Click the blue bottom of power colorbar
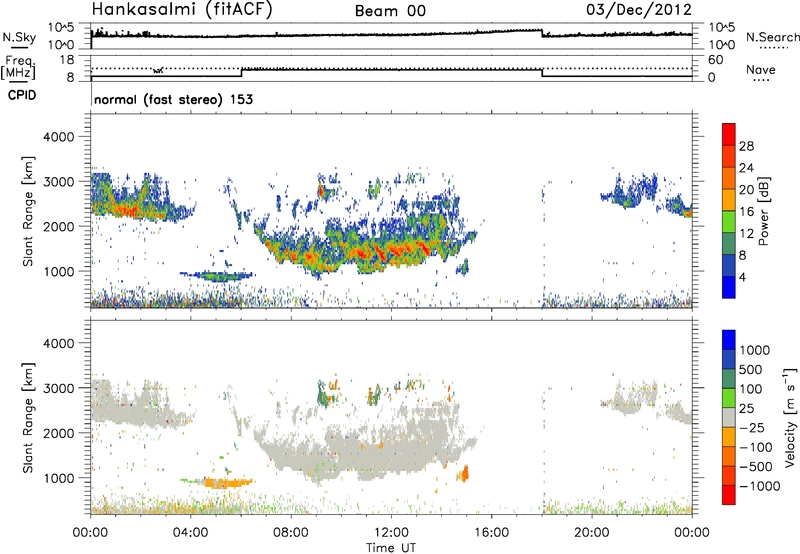The width and height of the screenshot is (800, 554). (729, 288)
